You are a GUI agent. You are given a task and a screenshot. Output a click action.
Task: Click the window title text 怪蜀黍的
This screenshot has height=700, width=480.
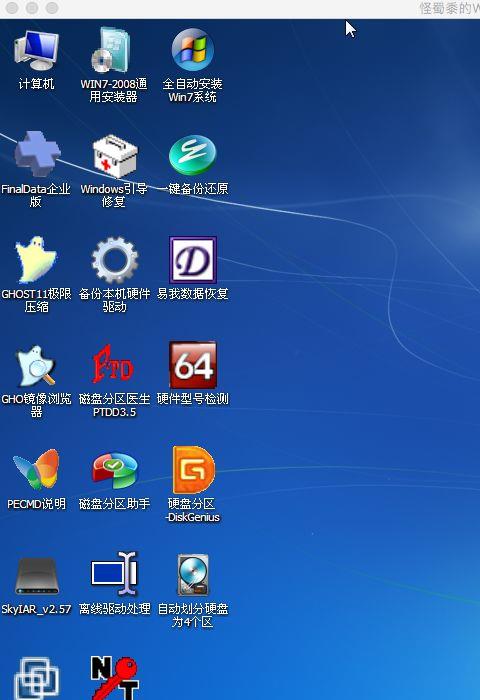[445, 8]
